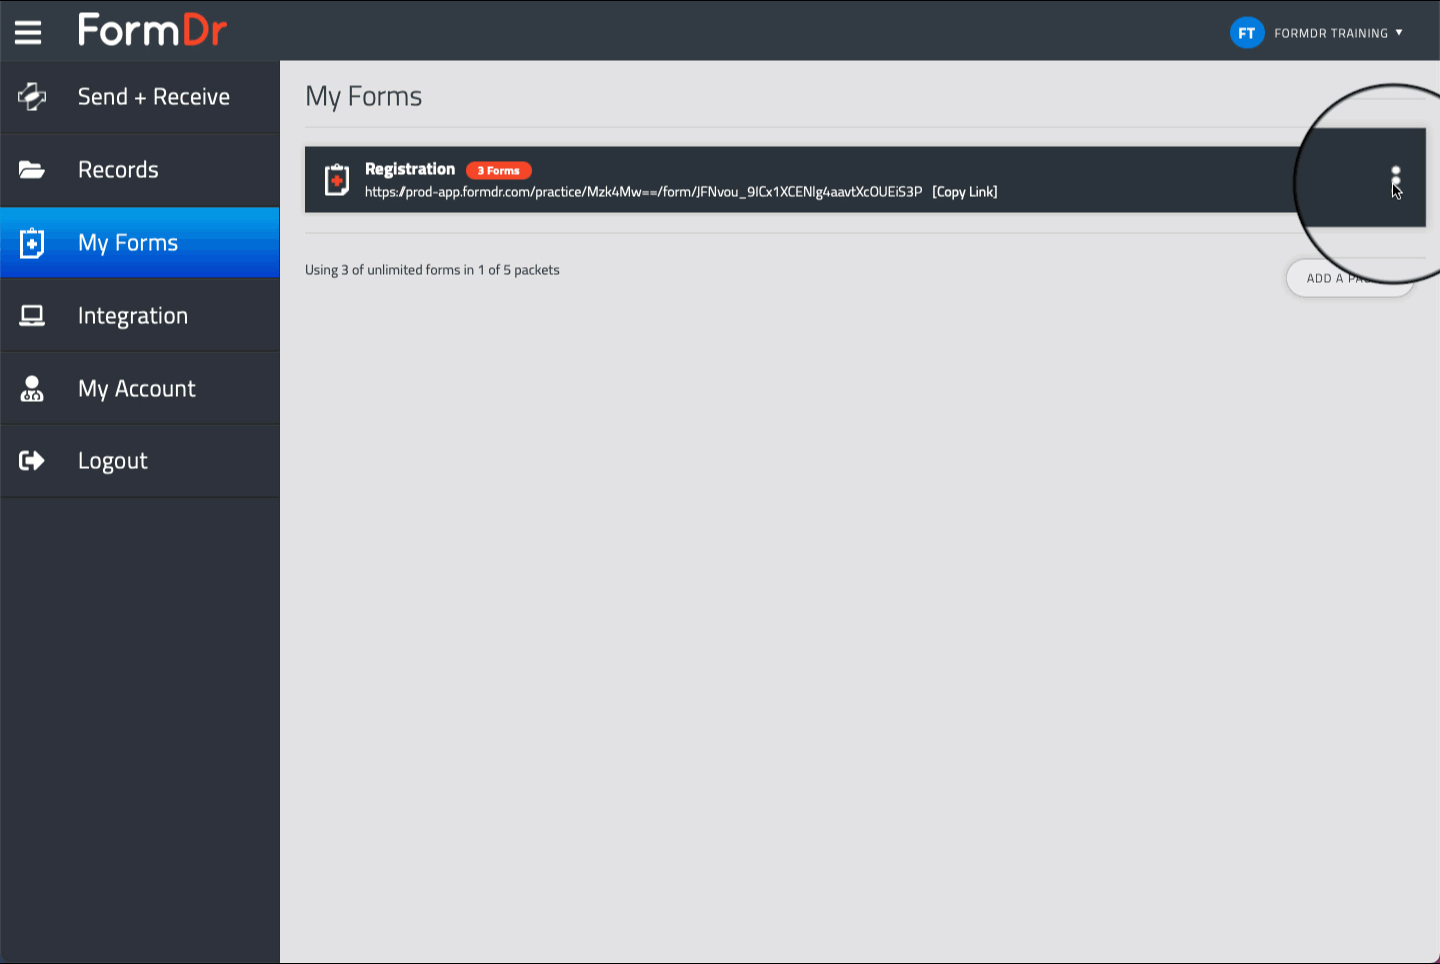
Task: Click the [Copy Link] link
Action: 965,192
